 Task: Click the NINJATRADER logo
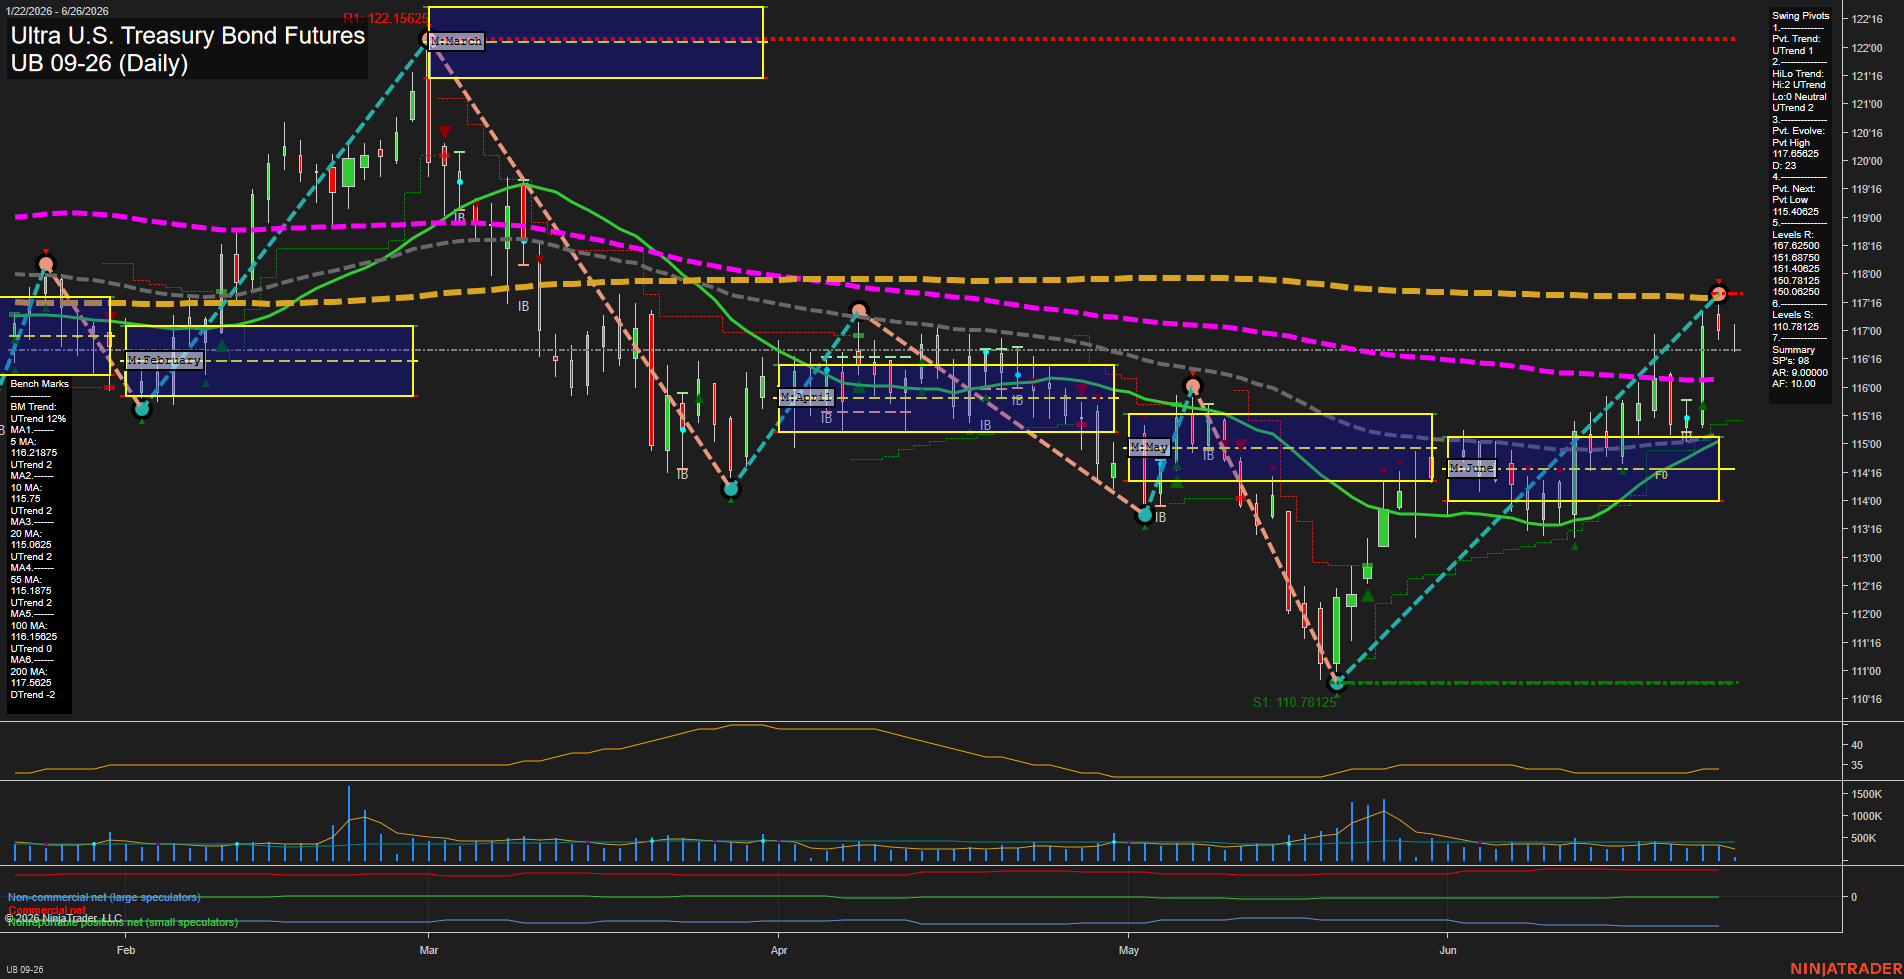click(x=1846, y=969)
